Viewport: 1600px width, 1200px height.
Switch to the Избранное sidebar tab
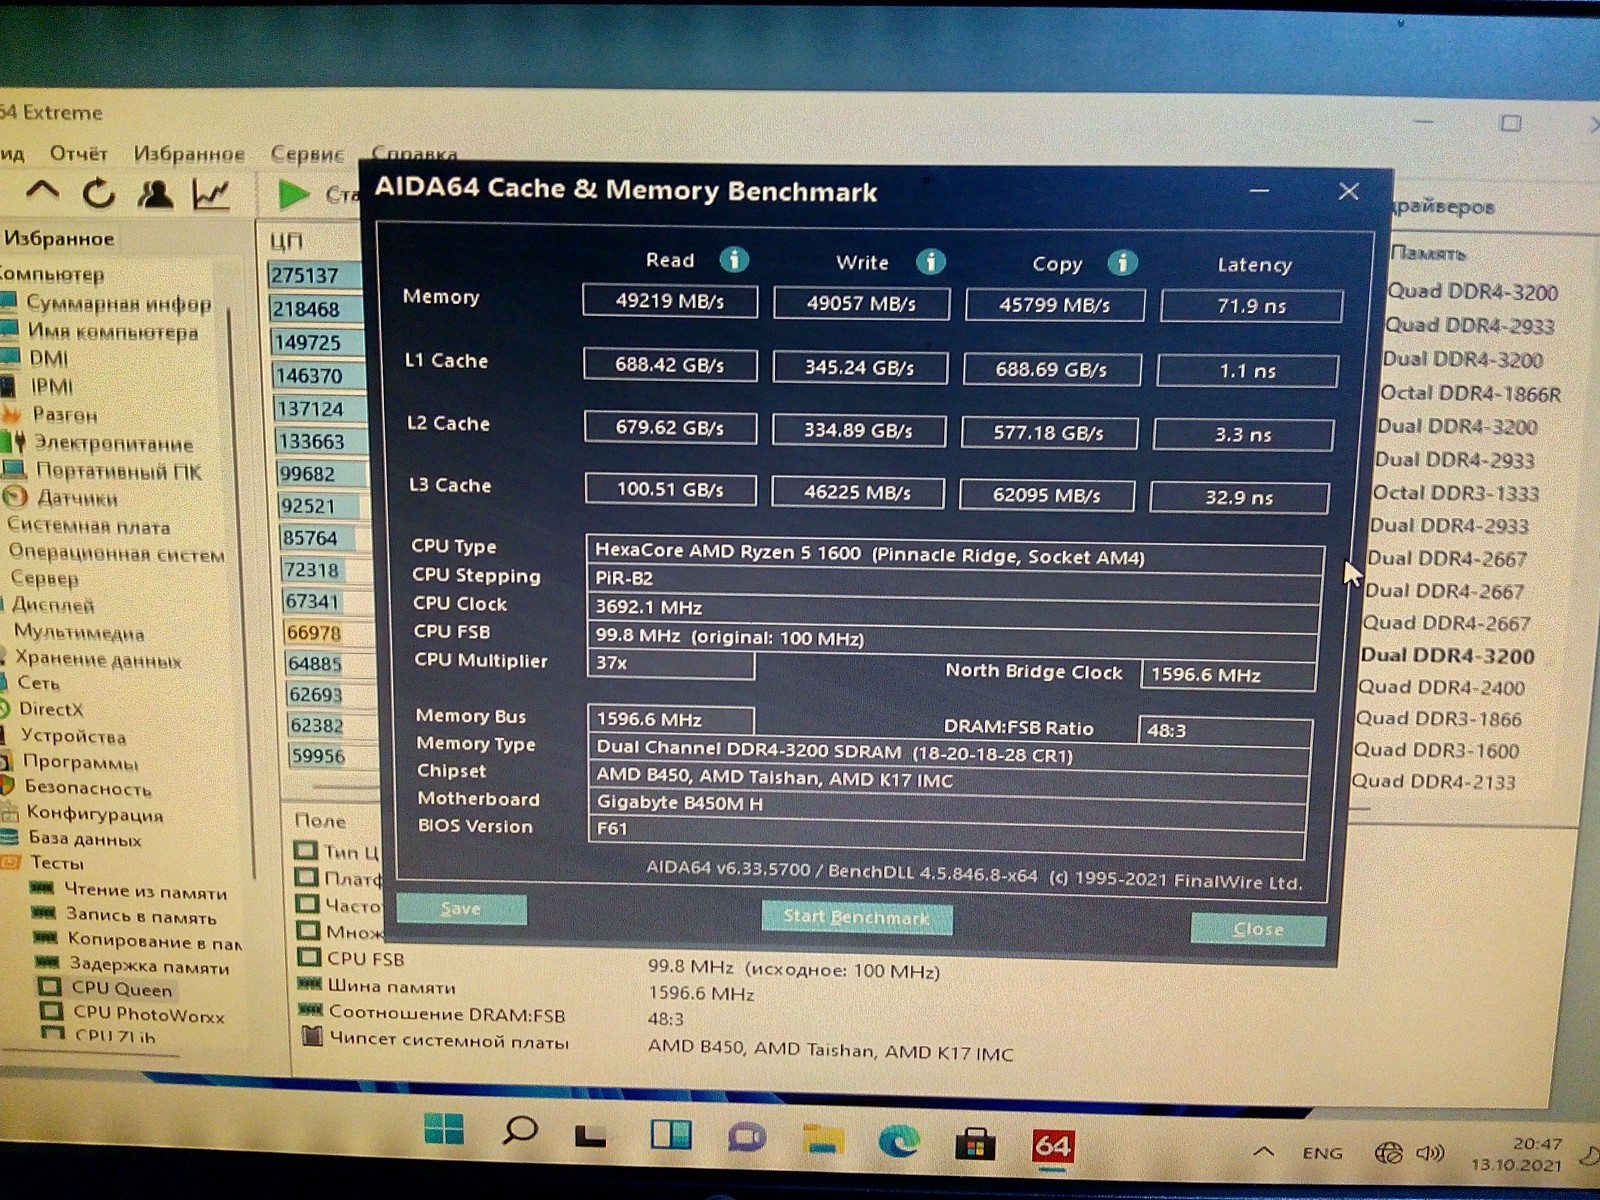coord(59,239)
